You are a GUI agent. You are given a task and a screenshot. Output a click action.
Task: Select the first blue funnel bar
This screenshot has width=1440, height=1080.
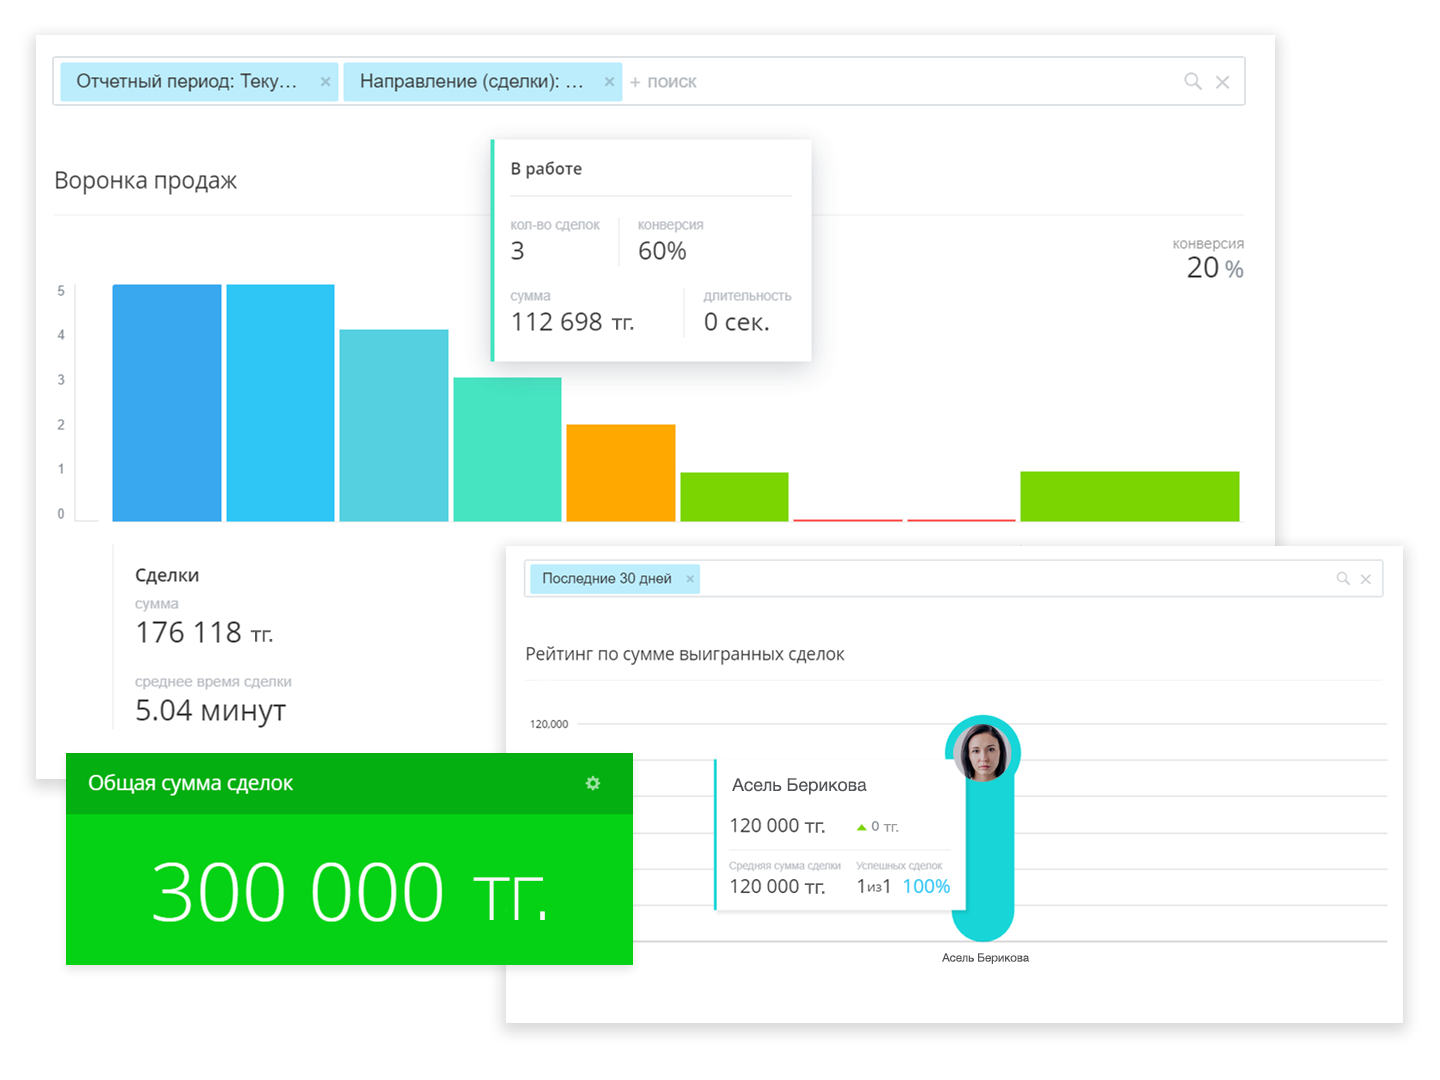coord(167,402)
